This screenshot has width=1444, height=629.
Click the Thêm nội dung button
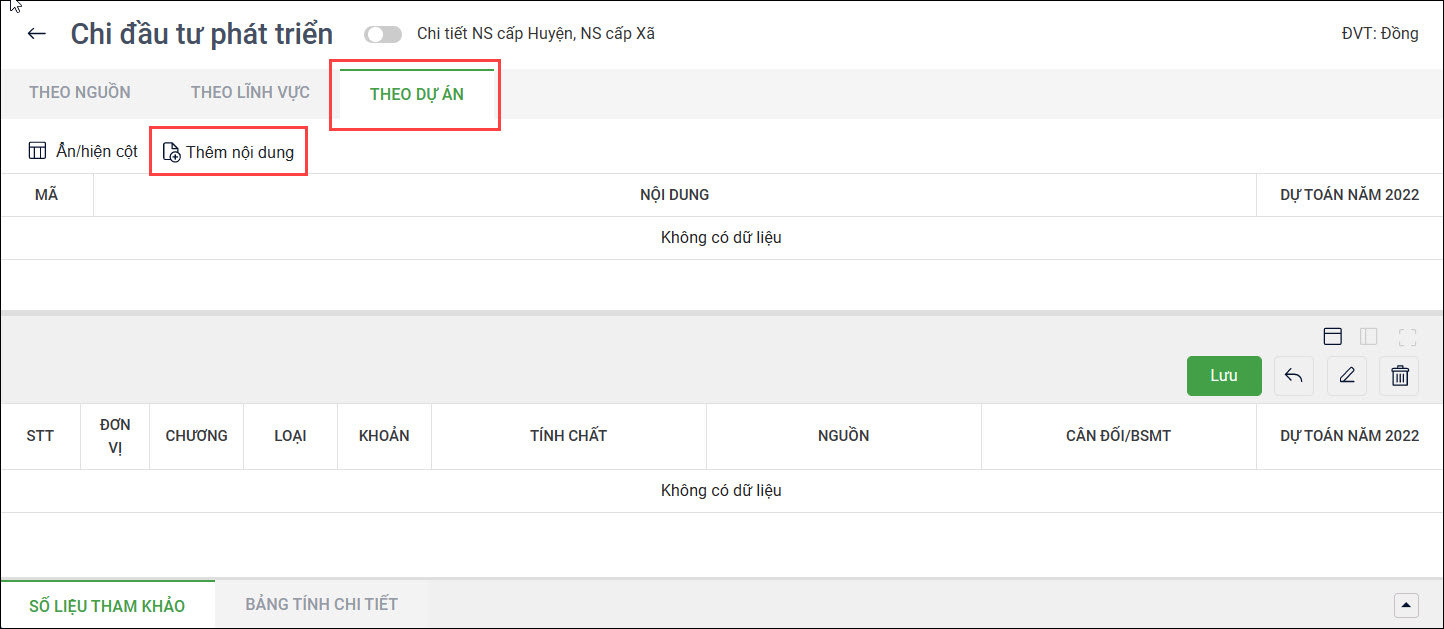(x=229, y=153)
